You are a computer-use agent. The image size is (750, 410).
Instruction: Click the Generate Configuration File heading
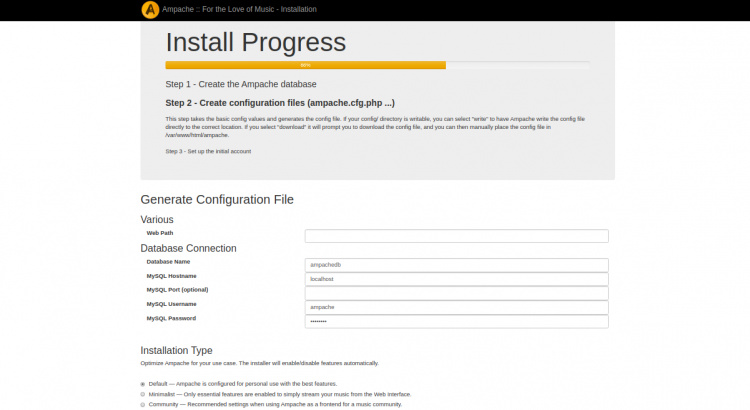[x=217, y=199]
